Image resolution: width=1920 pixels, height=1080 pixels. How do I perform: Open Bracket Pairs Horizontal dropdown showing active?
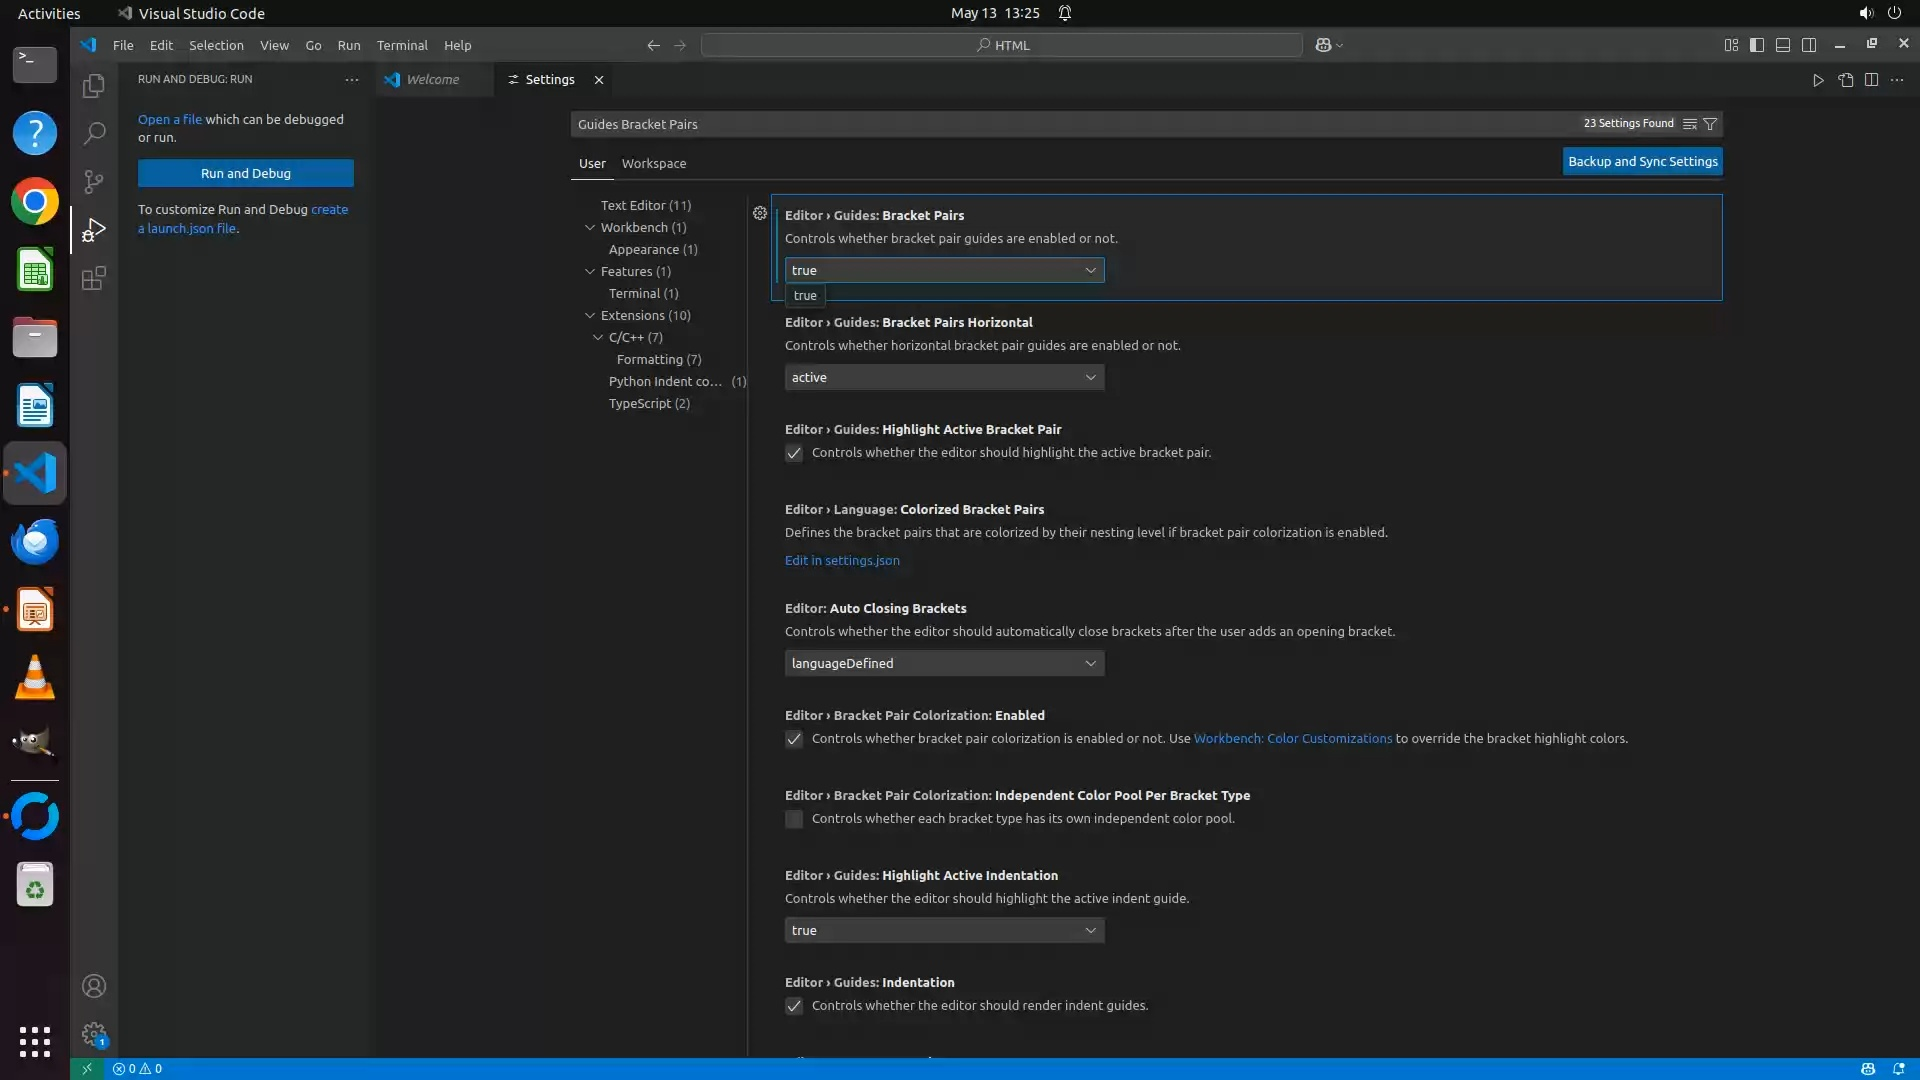click(x=944, y=377)
